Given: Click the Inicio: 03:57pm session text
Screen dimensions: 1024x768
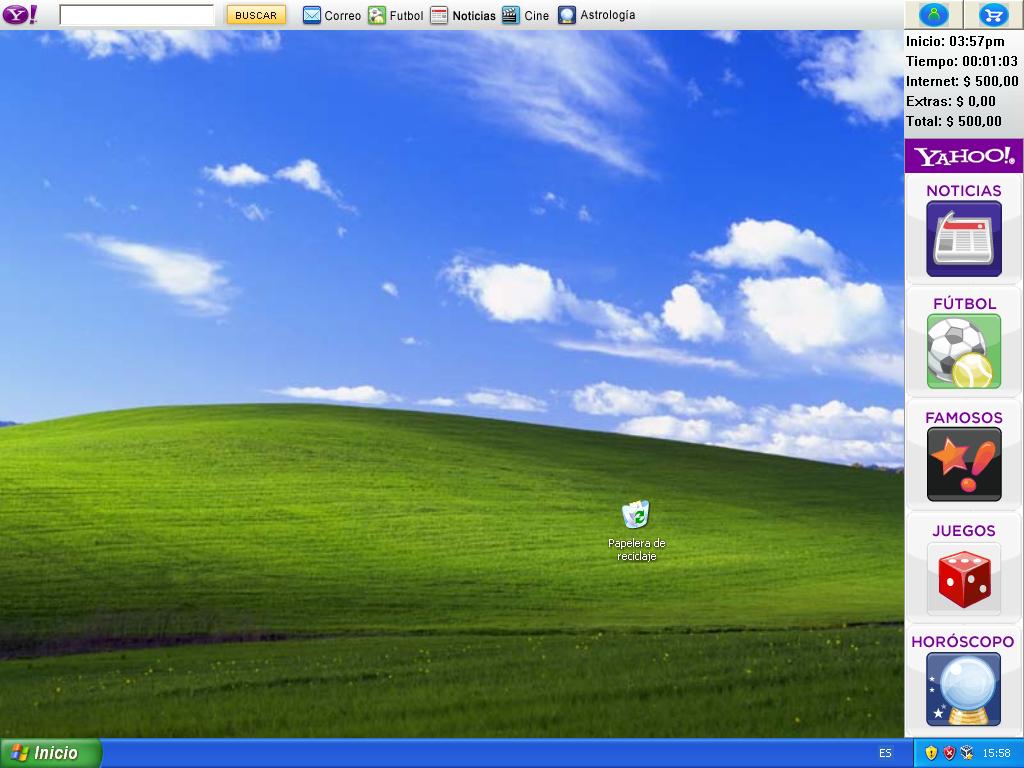Looking at the screenshot, I should (955, 41).
